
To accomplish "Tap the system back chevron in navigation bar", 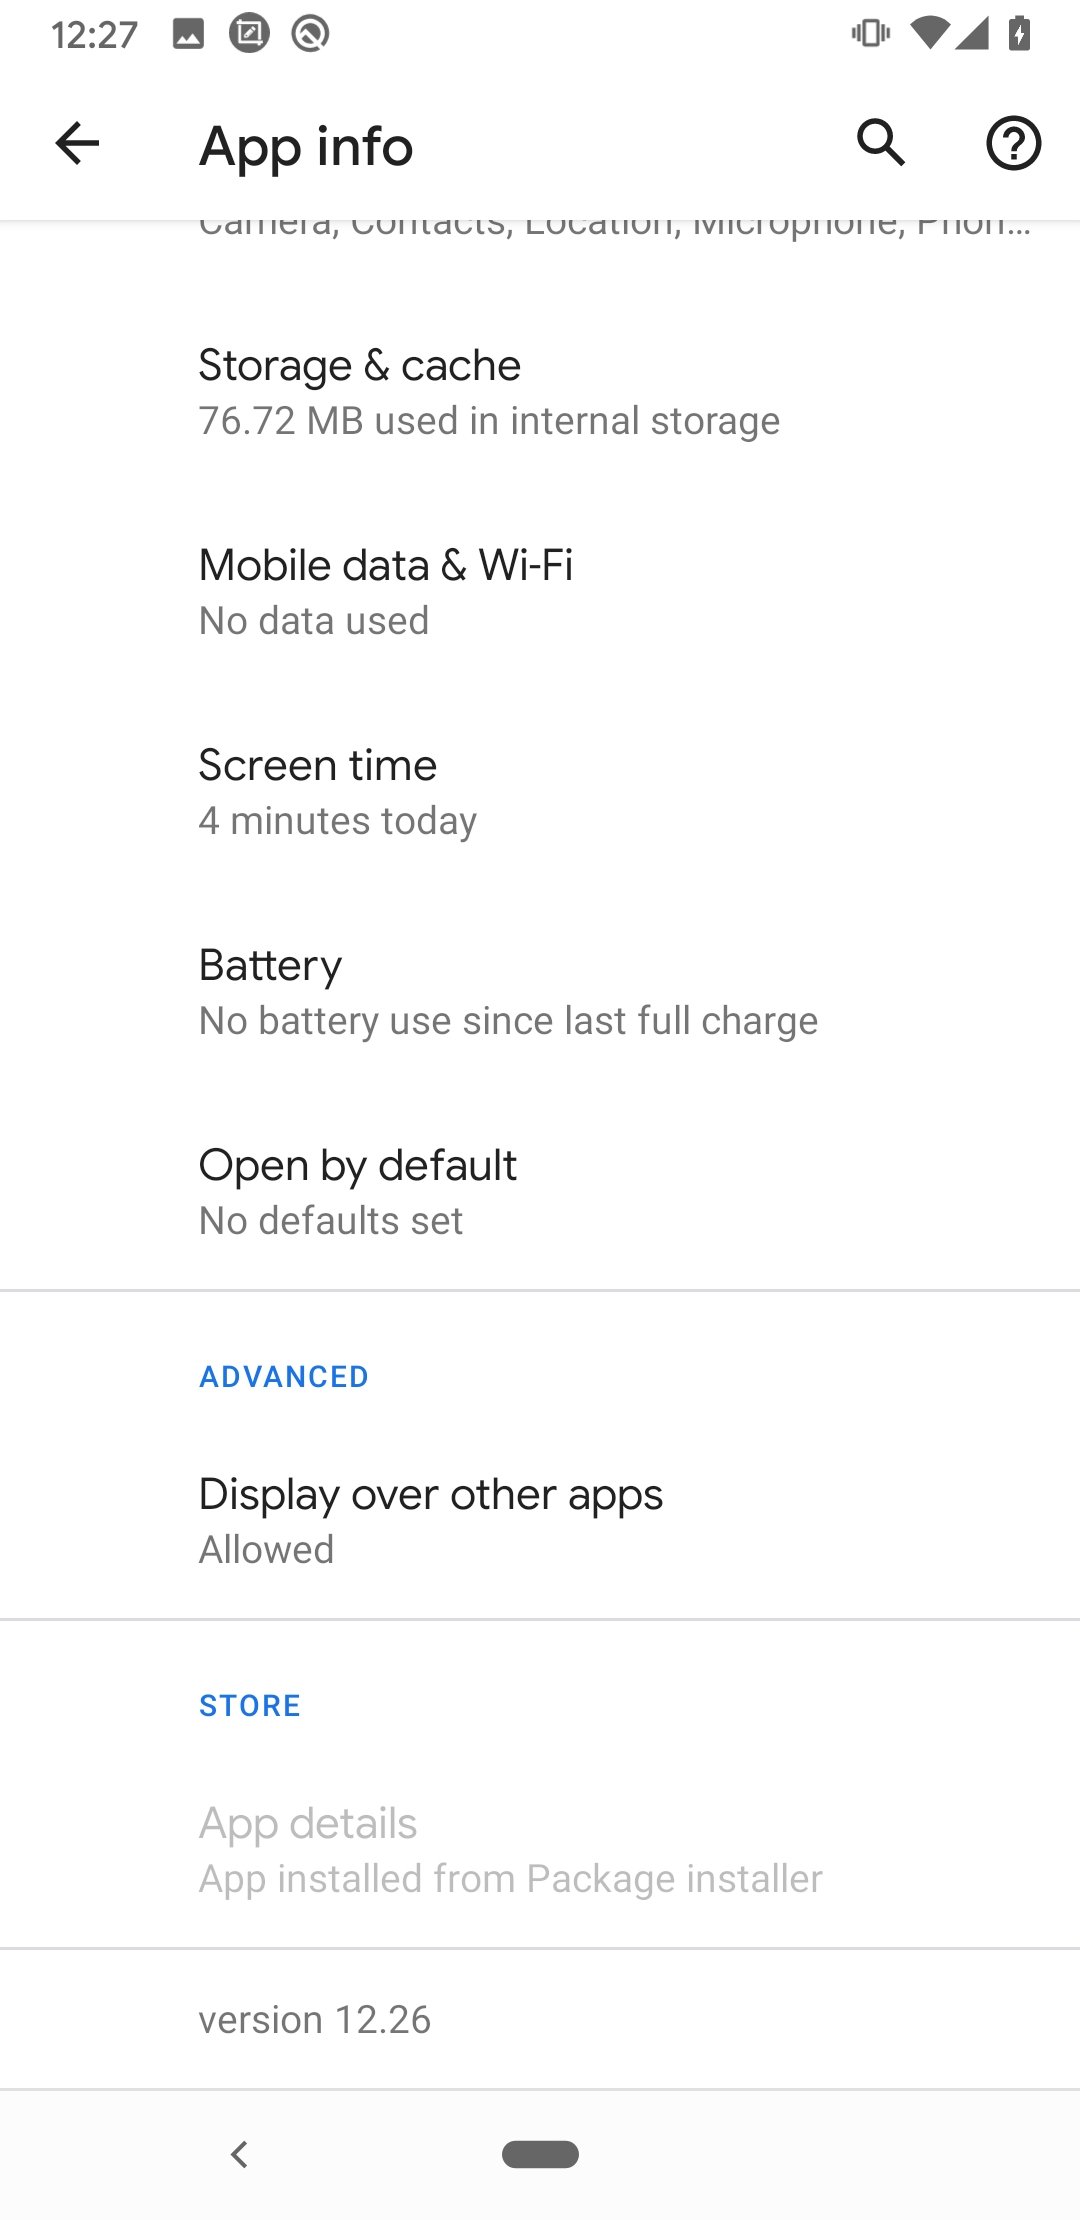I will 239,2153.
